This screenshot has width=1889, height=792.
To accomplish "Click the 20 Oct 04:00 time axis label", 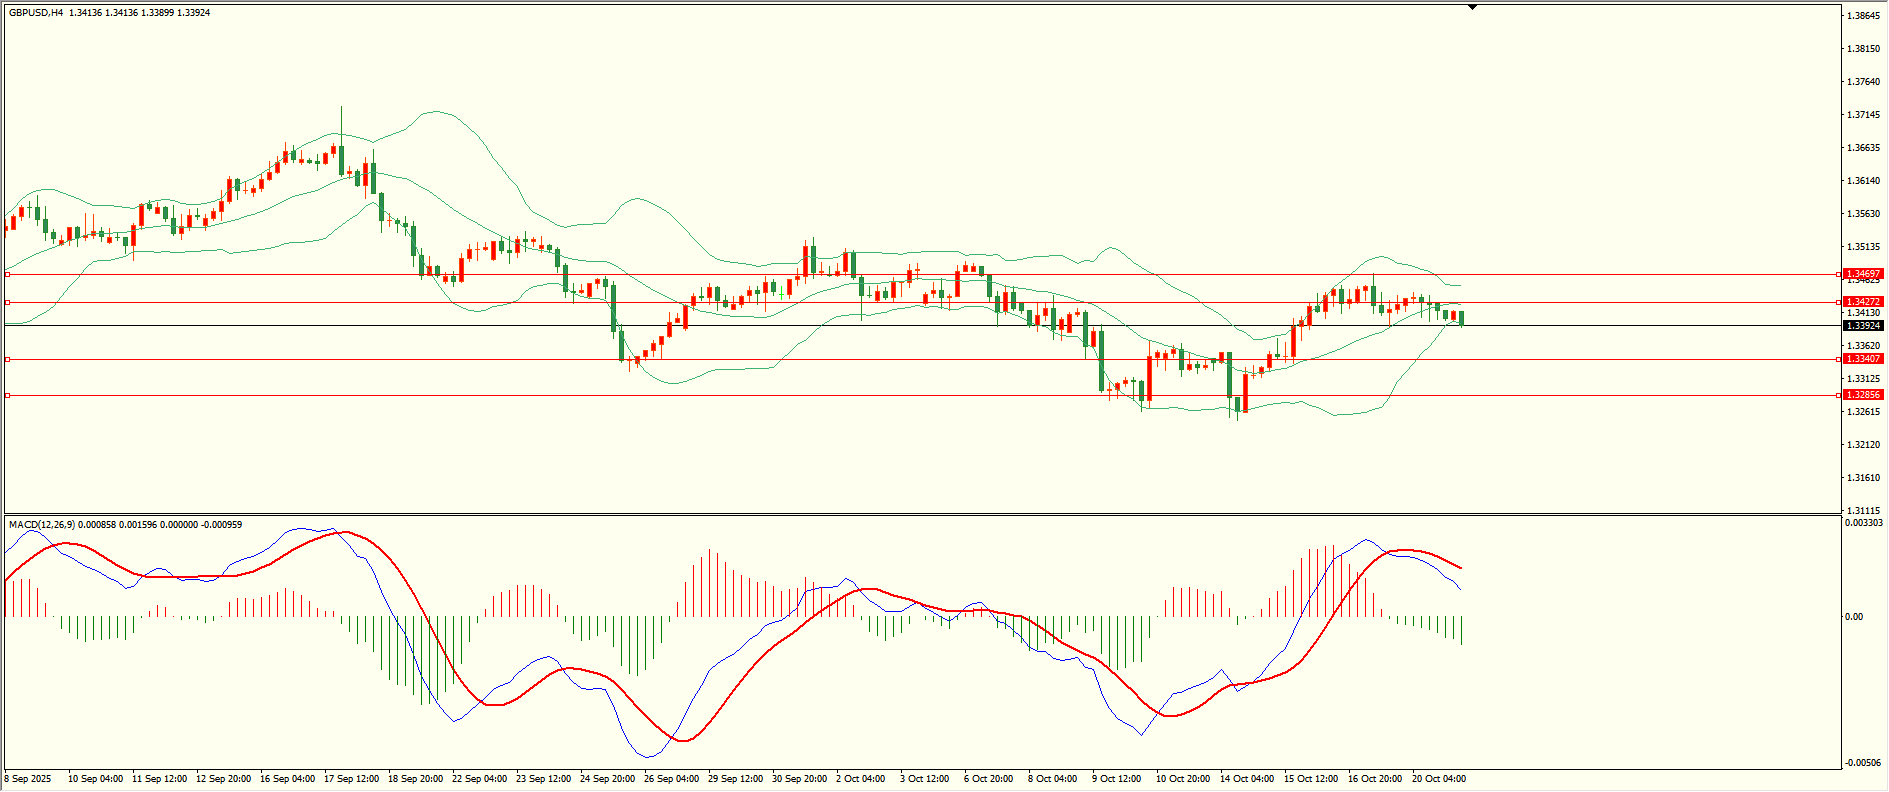I will pyautogui.click(x=1438, y=779).
